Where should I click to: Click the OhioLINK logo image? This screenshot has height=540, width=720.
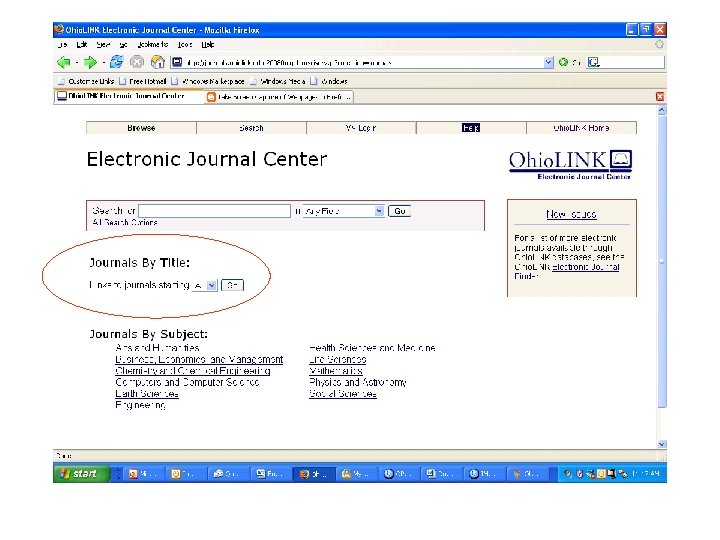click(x=570, y=164)
